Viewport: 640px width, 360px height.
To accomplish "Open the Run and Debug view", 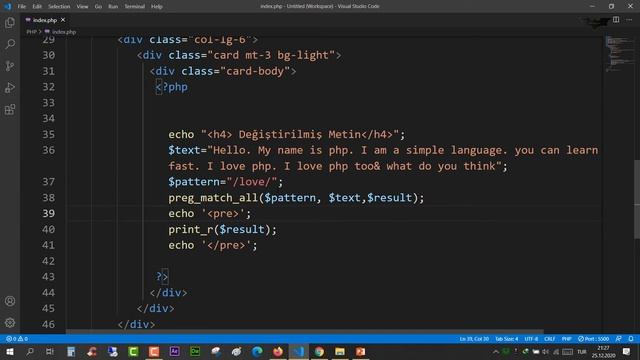I will coord(10,88).
